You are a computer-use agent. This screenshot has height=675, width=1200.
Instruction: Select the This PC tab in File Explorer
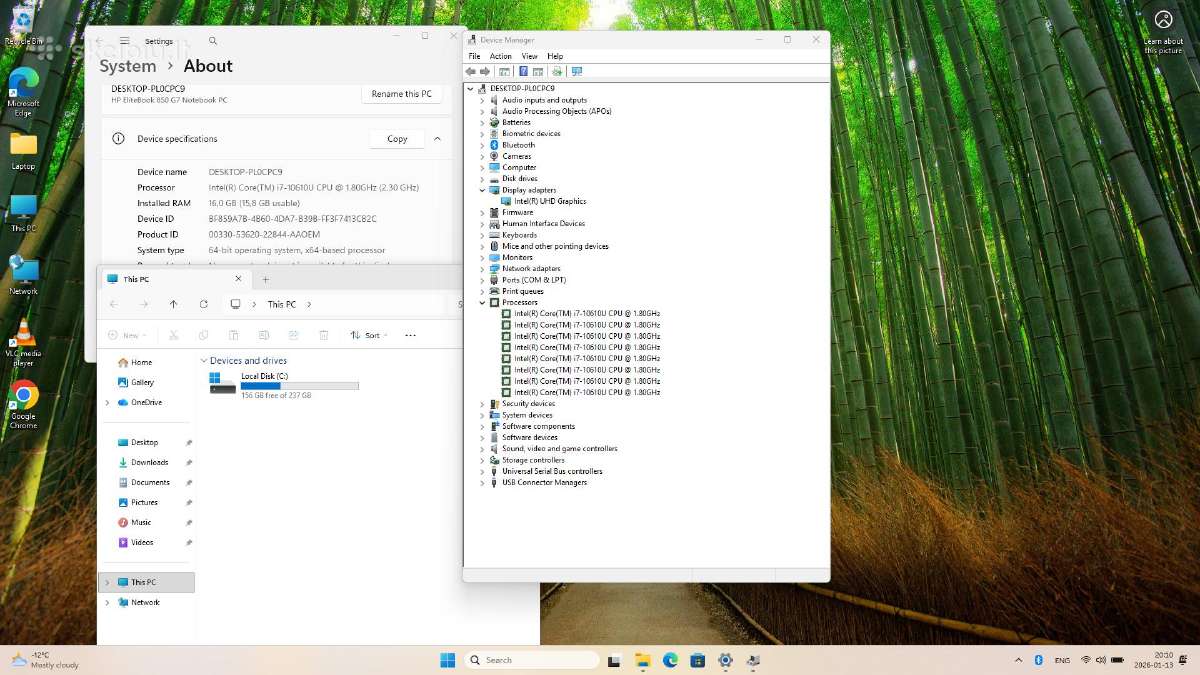[175, 279]
